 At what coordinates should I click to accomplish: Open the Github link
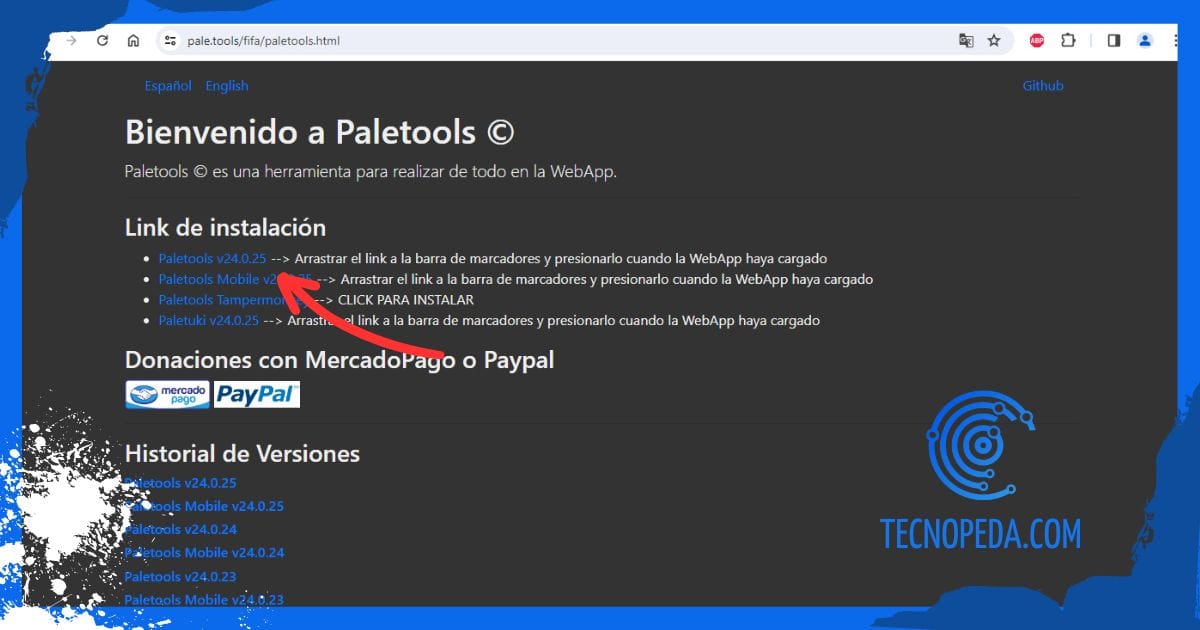coord(1043,86)
